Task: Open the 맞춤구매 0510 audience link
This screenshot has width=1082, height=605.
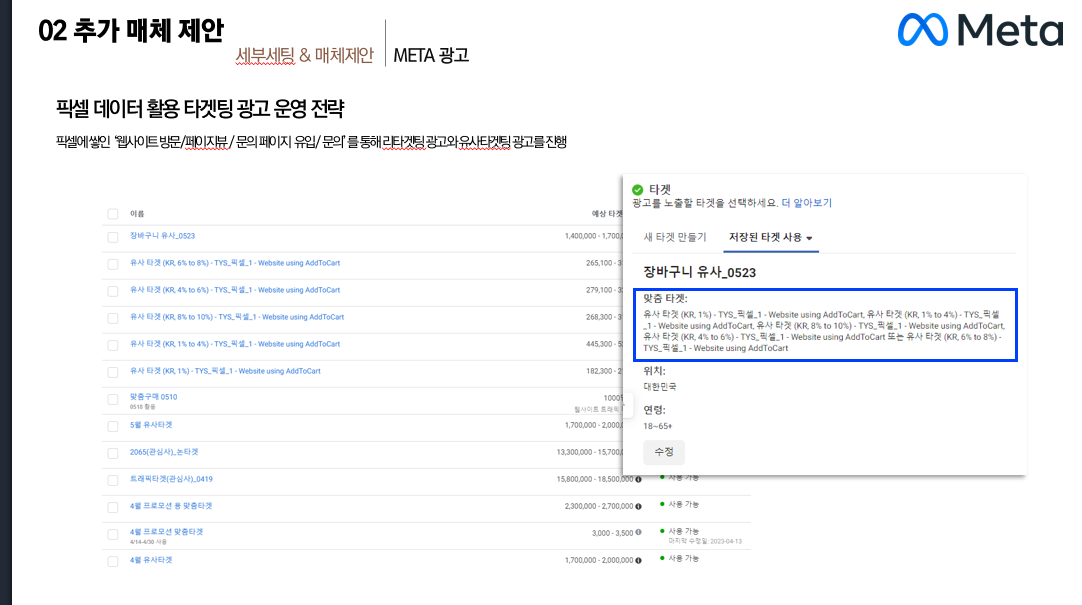Action: 153,397
